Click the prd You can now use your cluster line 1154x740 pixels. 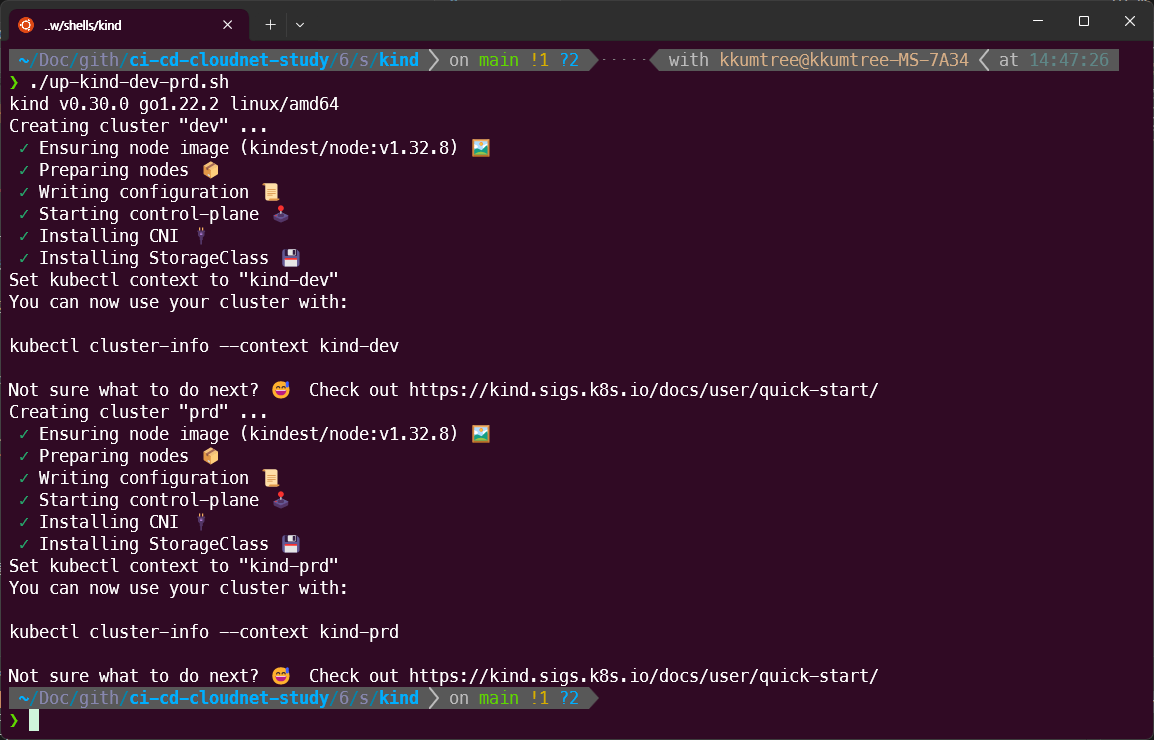pos(178,588)
